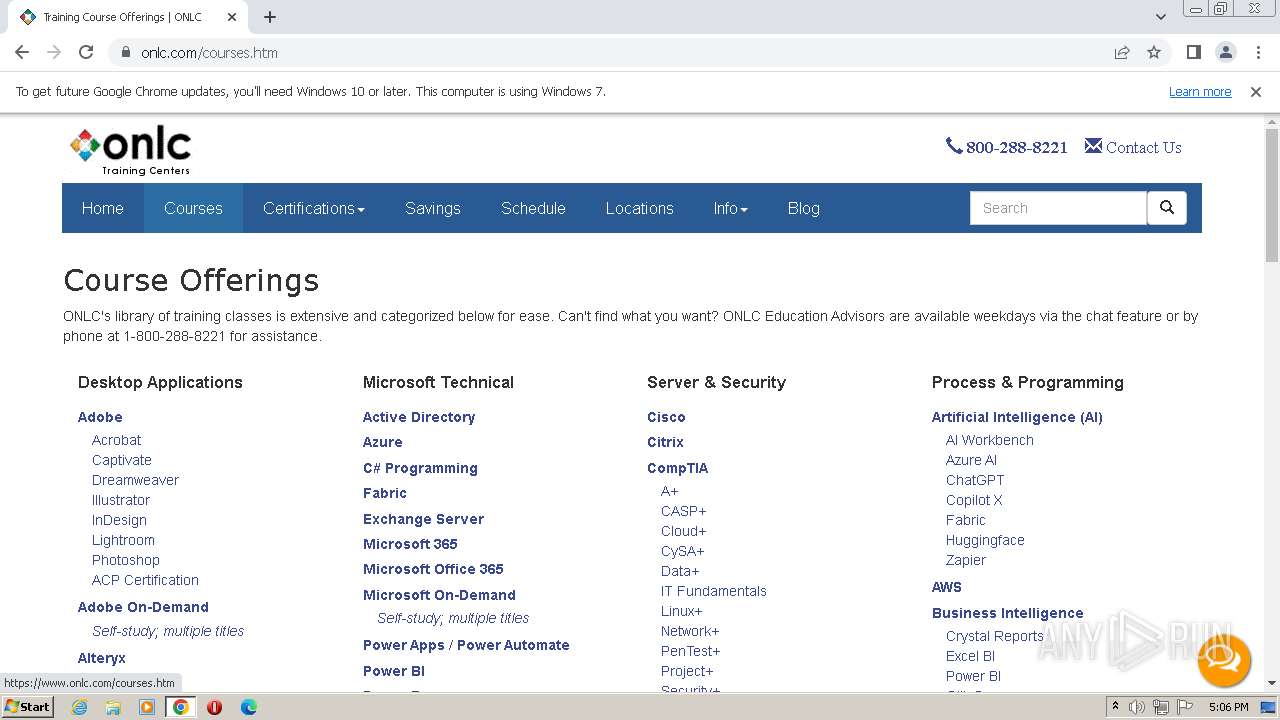Open the share page icon
The width and height of the screenshot is (1280, 720).
tap(1122, 52)
